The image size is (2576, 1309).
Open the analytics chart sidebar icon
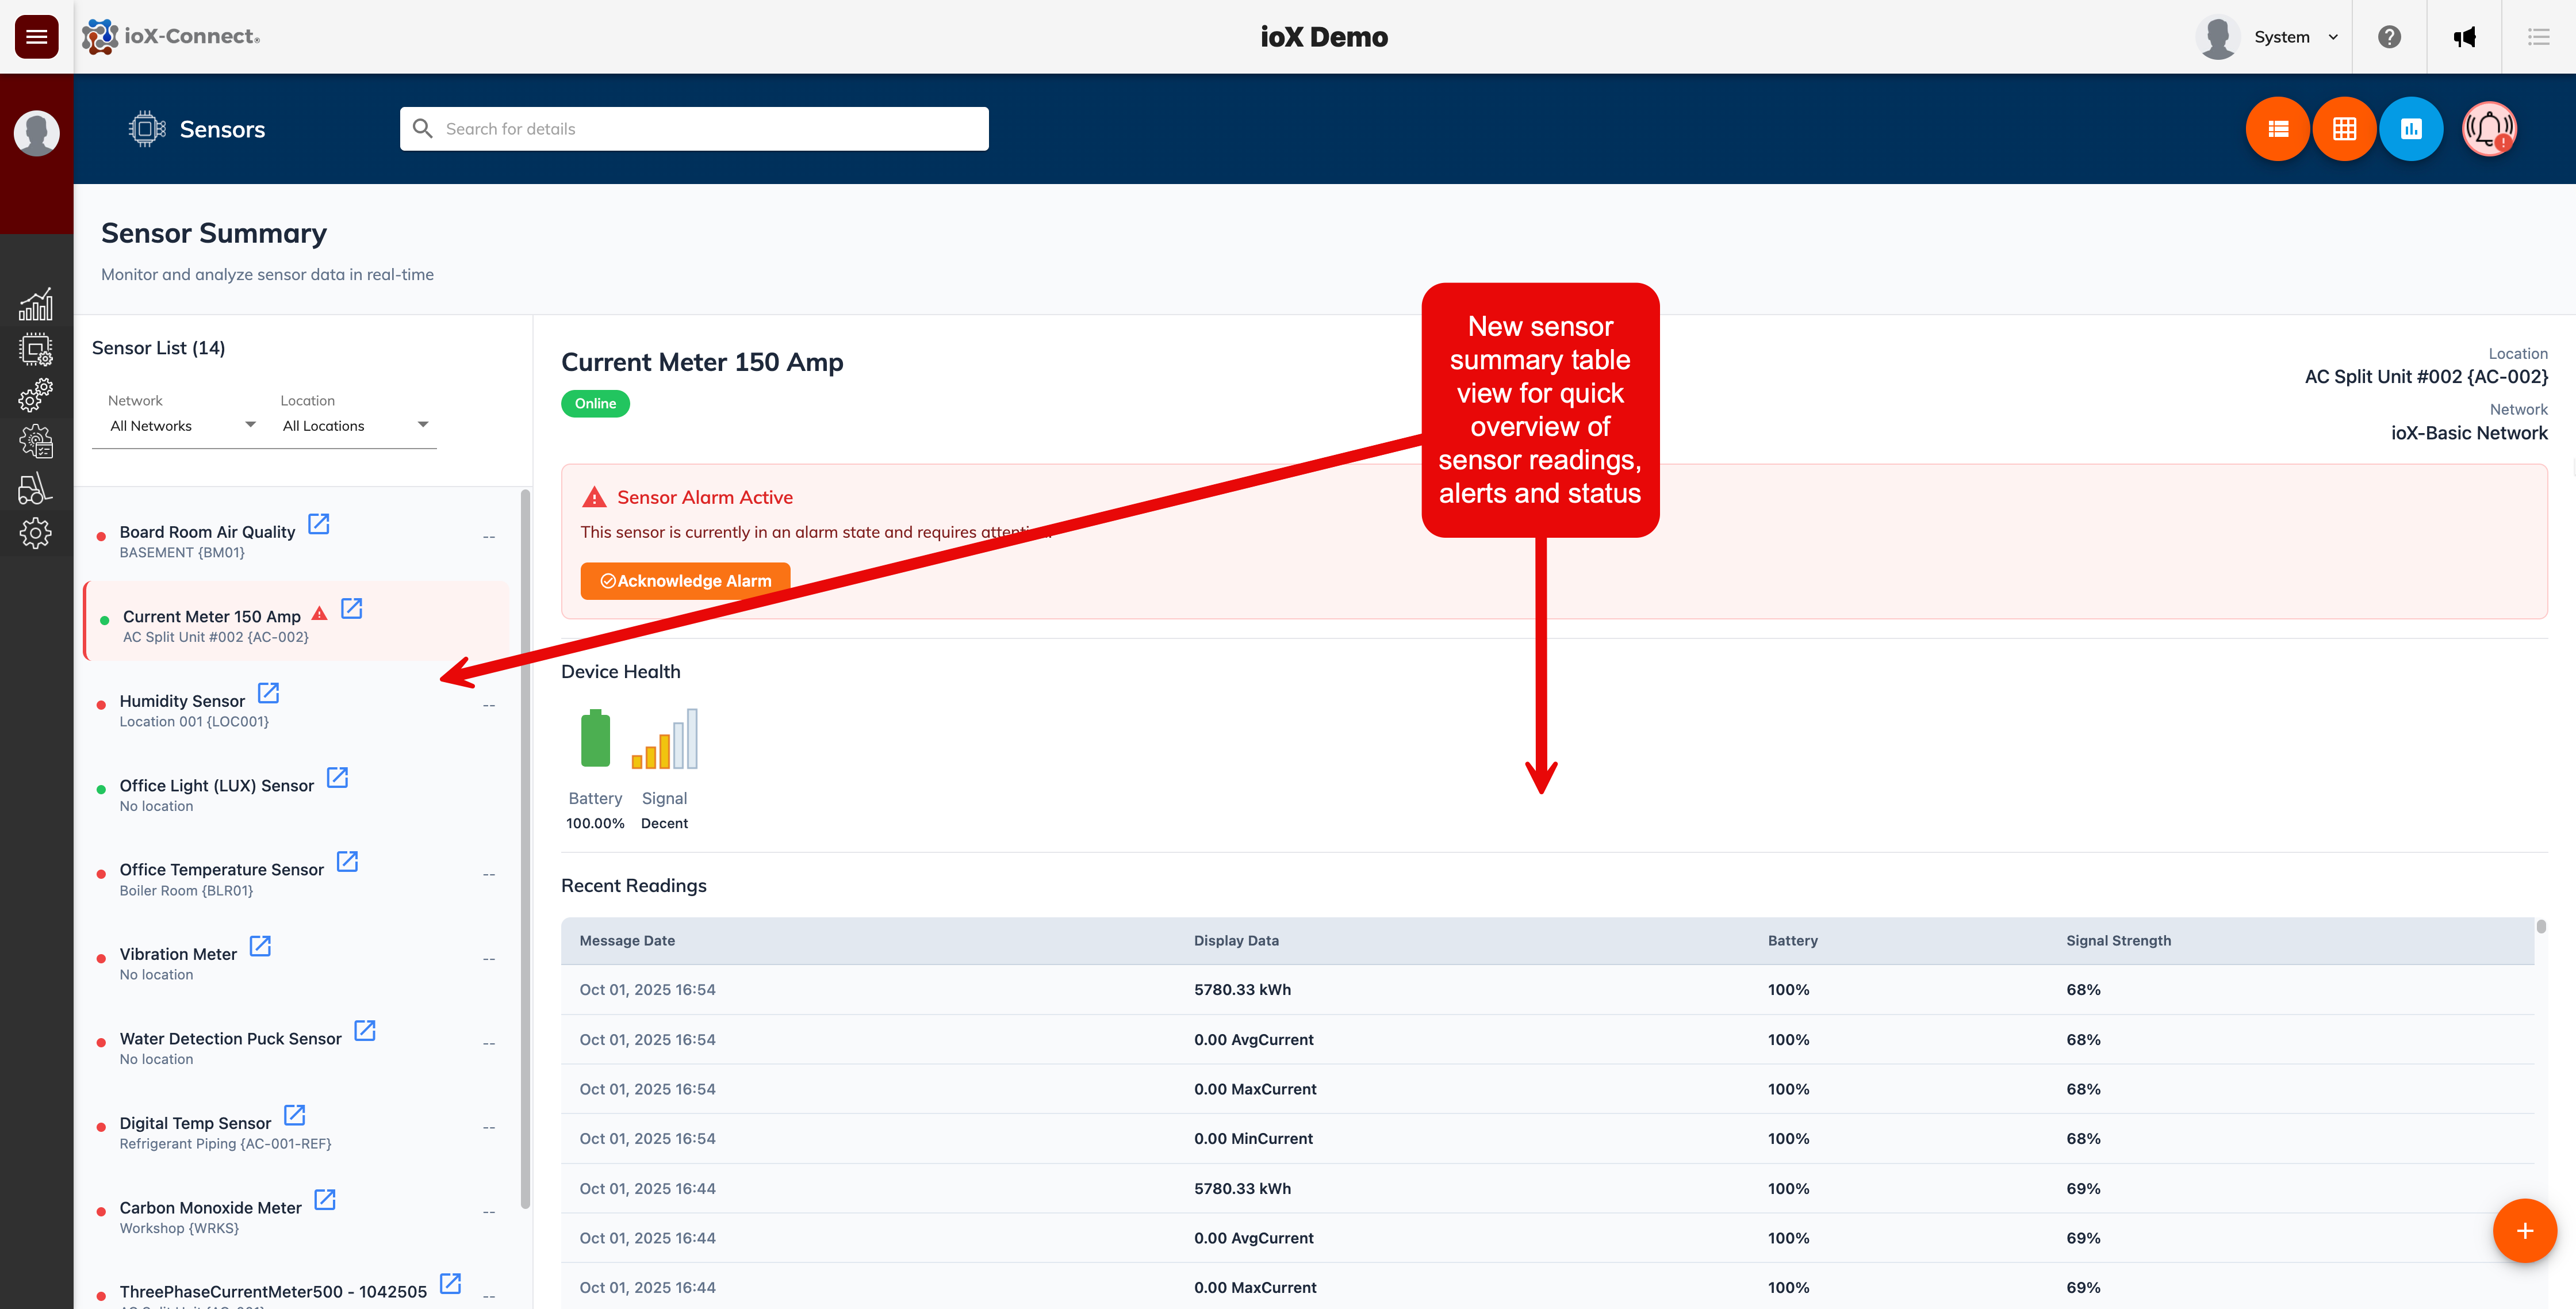(x=36, y=304)
